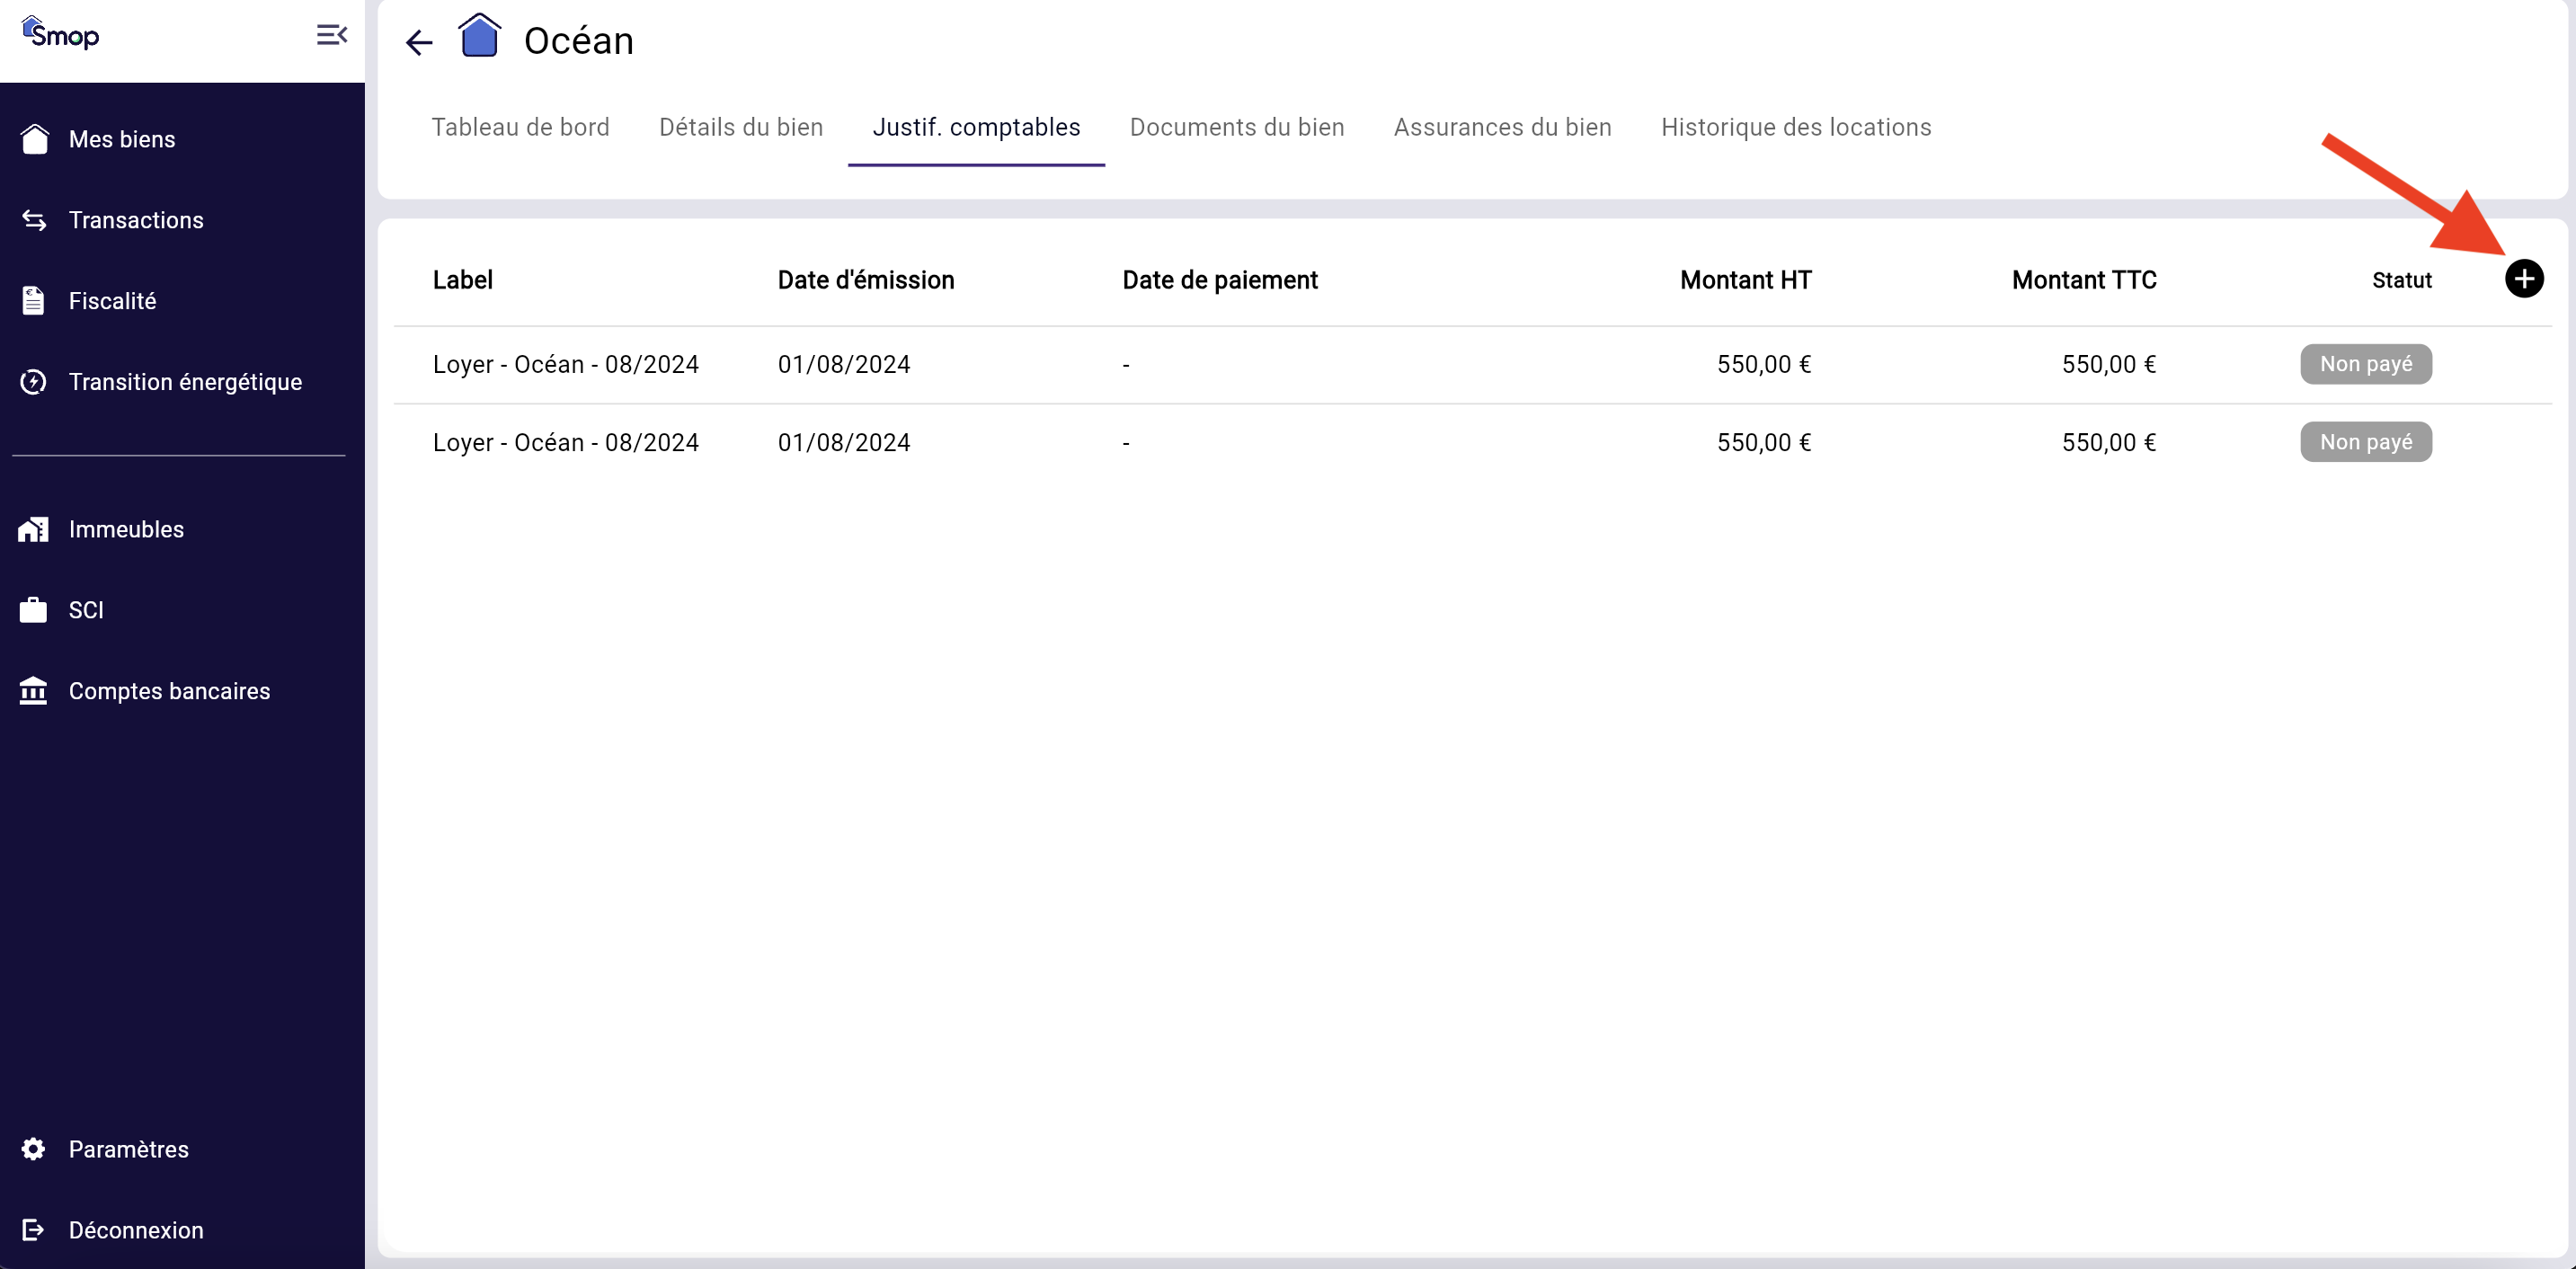Screen dimensions: 2576x1269
Task: Open Assurances du bien tab
Action: tap(1502, 128)
